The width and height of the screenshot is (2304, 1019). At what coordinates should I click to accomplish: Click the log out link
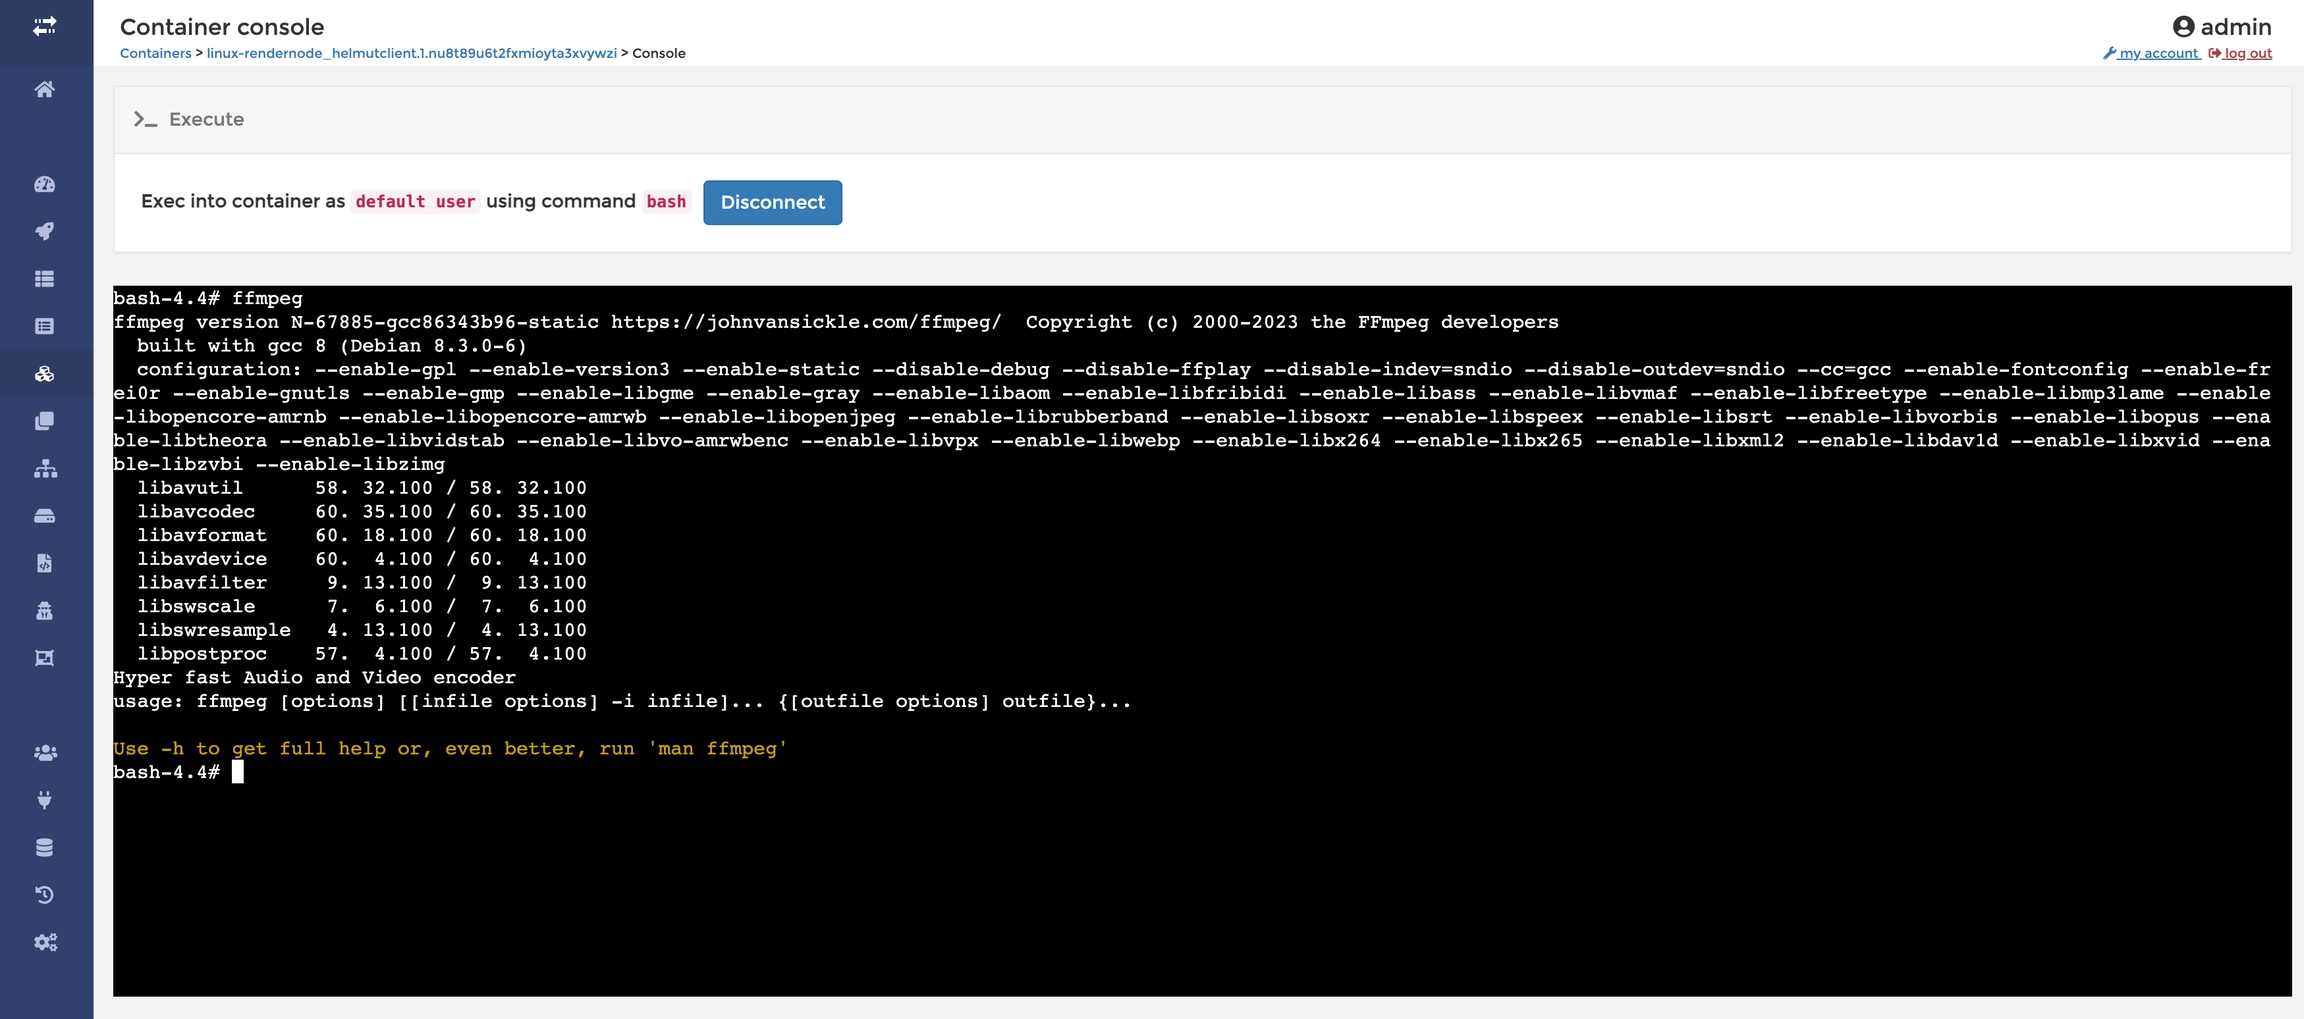[2247, 53]
